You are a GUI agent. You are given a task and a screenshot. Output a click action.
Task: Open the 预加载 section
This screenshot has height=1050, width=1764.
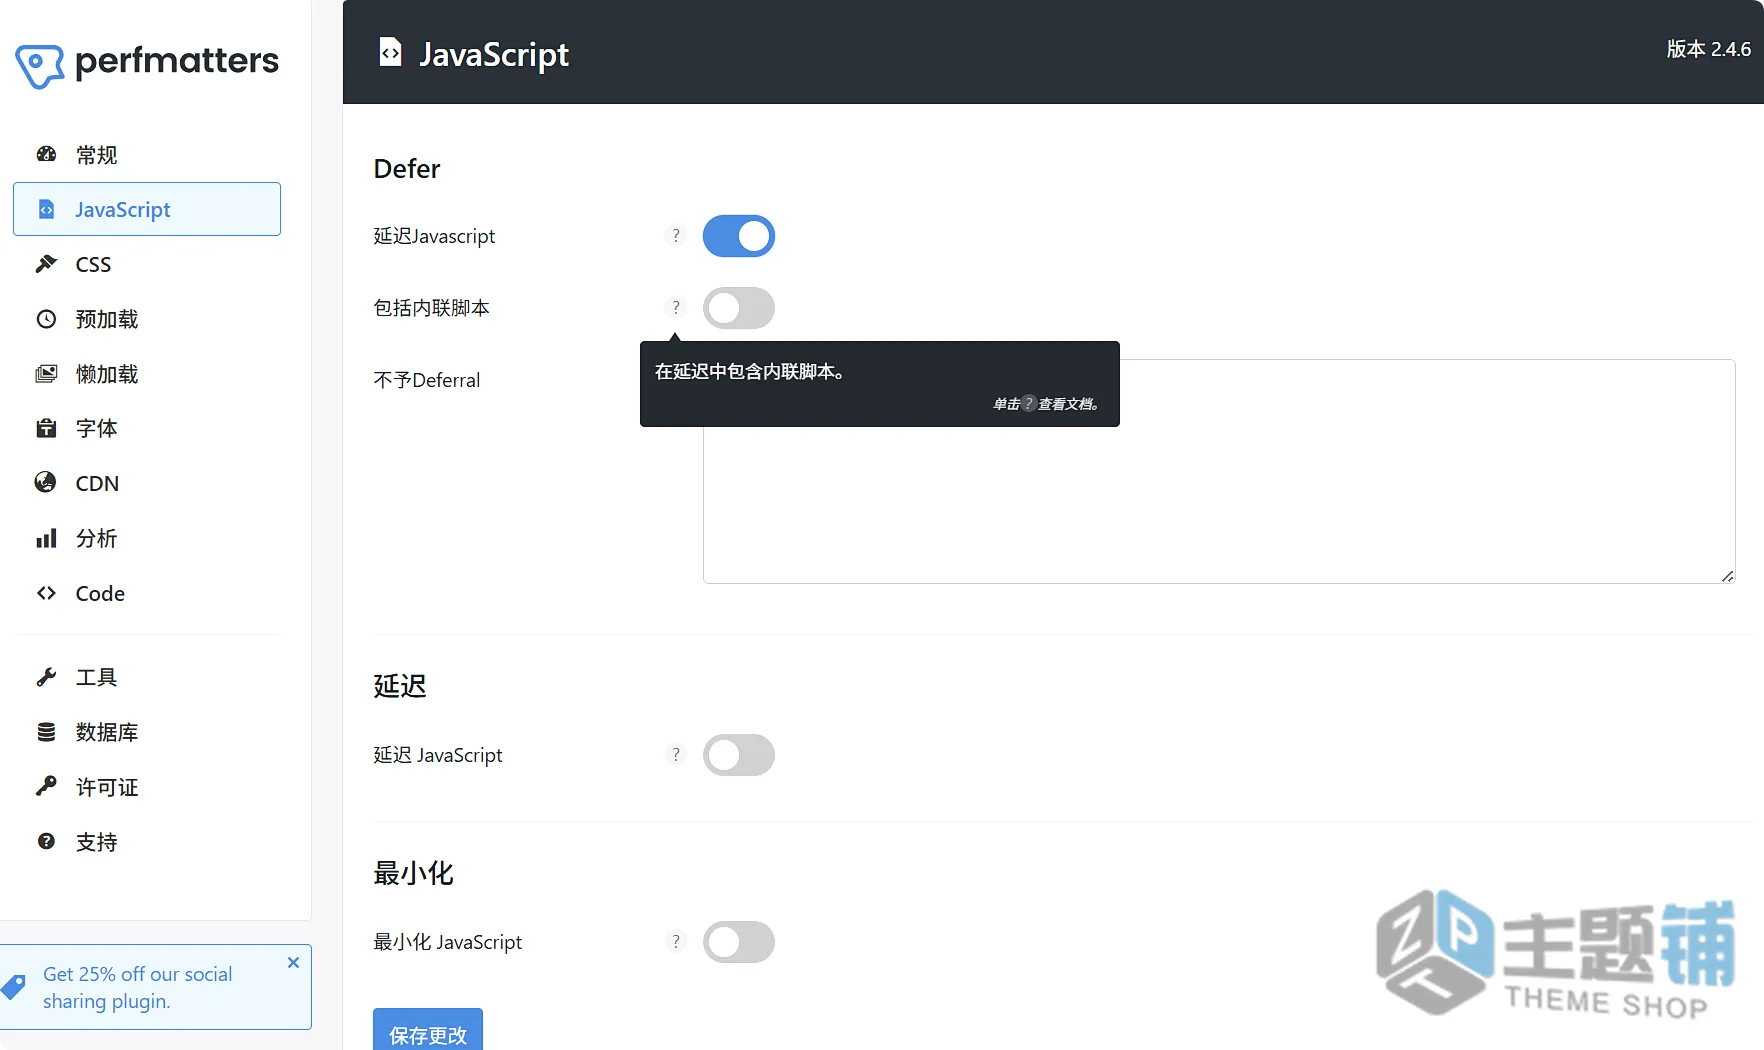click(147, 319)
